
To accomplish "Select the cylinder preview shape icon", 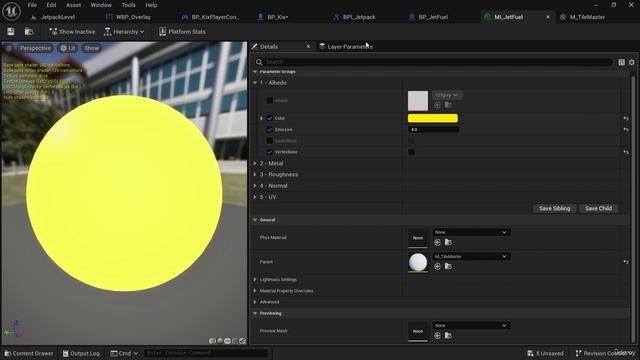I will [212, 341].
